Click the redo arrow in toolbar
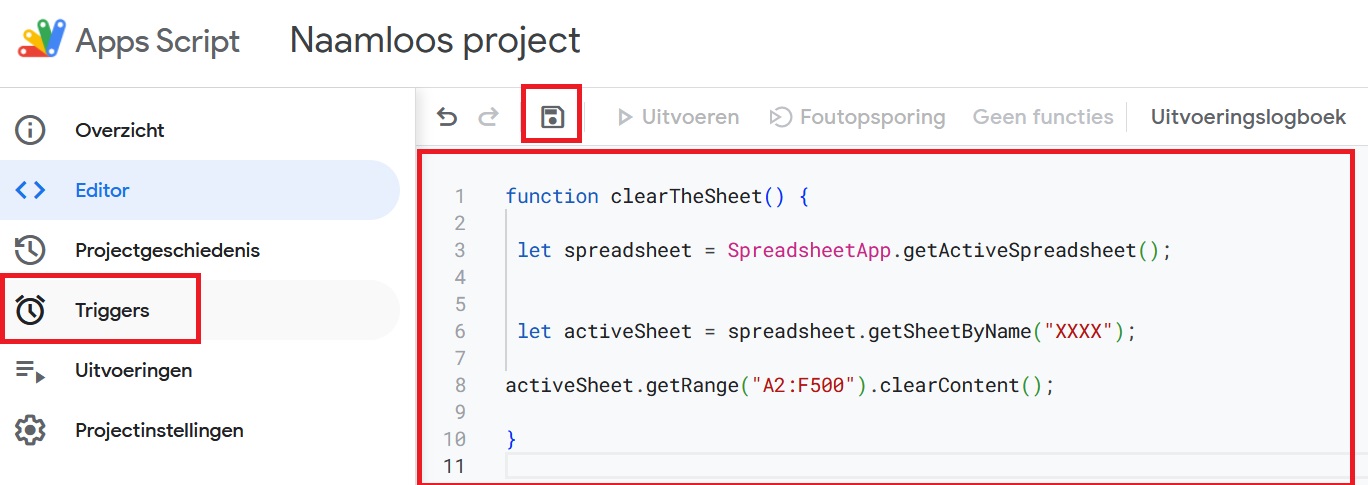 coord(488,118)
